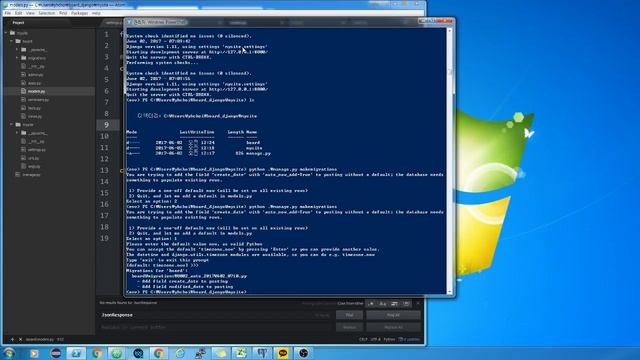640x360 pixels.
Task: Open the Edit menu in Atom
Action: 18,13
